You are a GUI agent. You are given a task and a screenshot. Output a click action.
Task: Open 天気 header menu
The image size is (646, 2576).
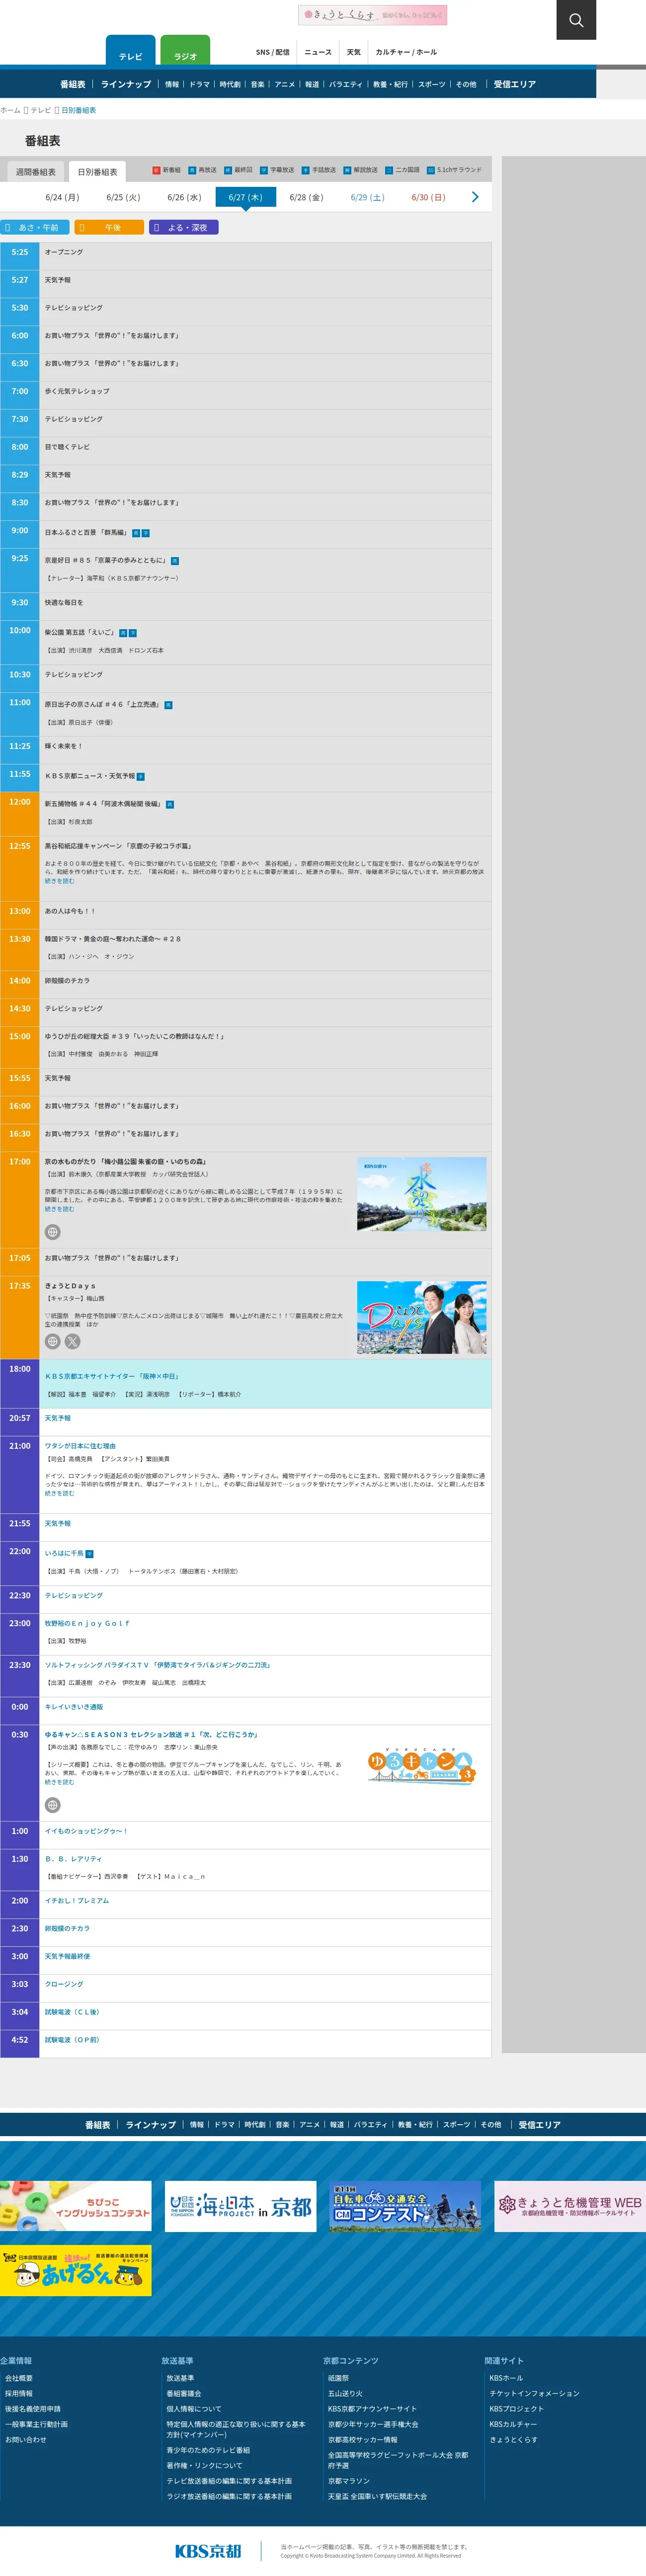click(354, 52)
